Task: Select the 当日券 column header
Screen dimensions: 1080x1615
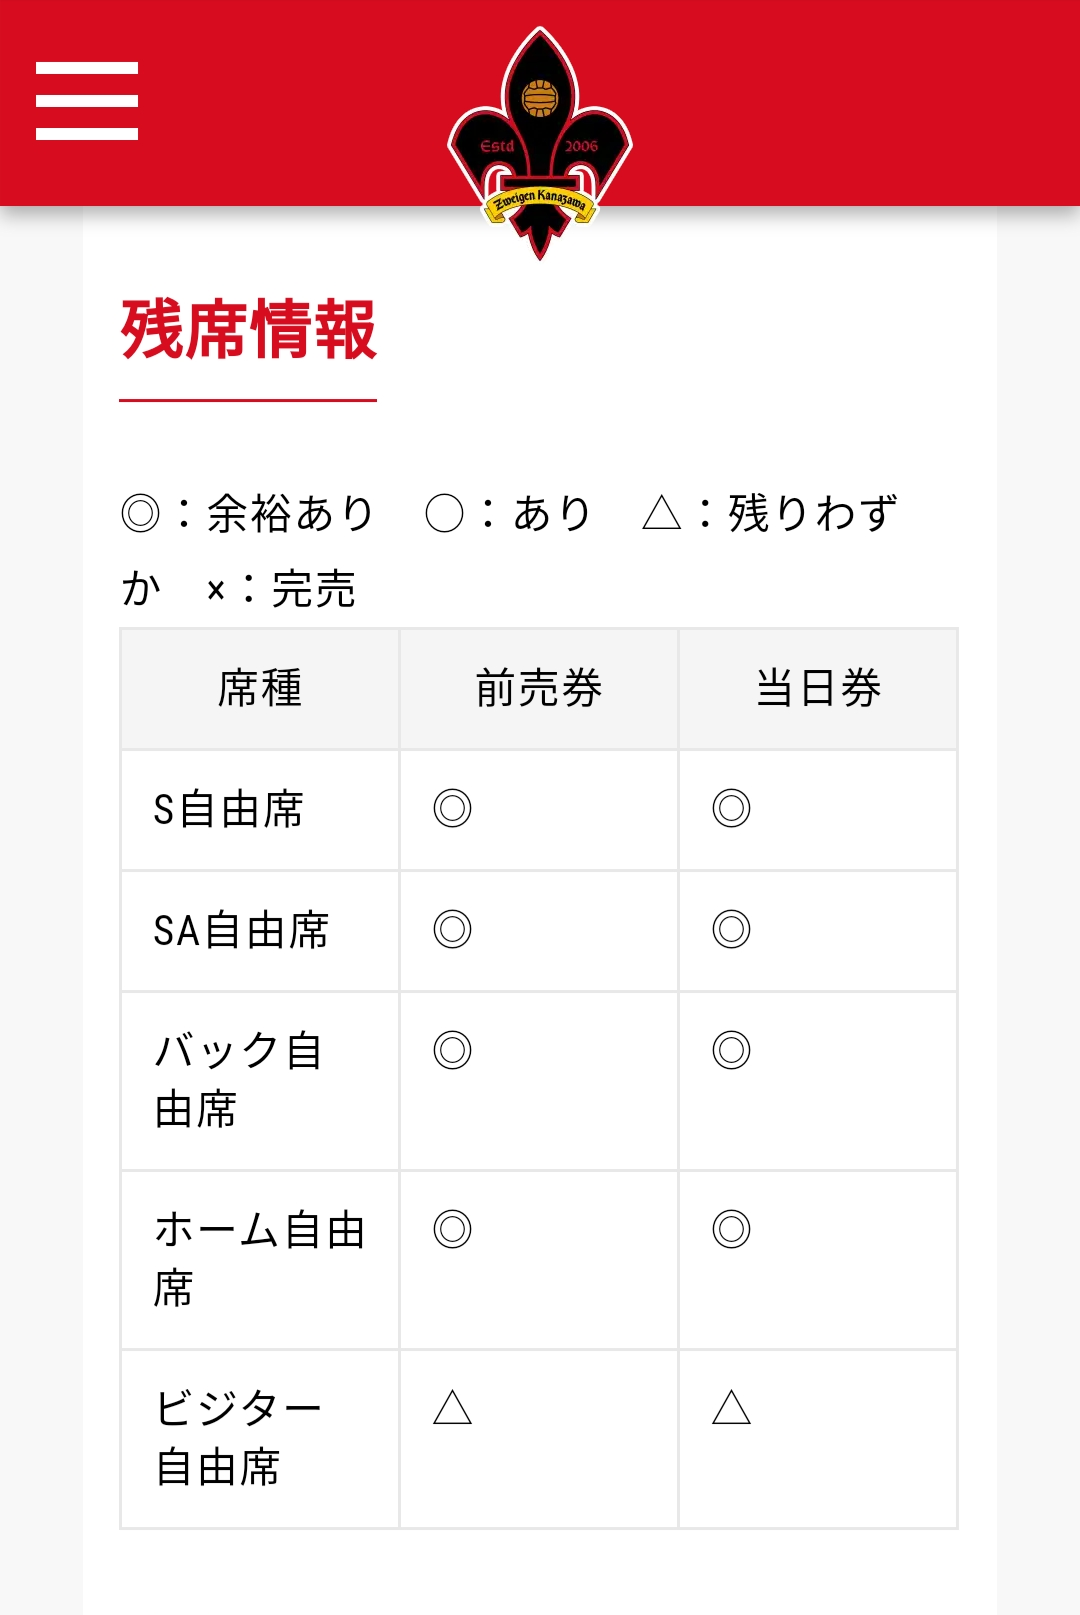Action: 818,689
